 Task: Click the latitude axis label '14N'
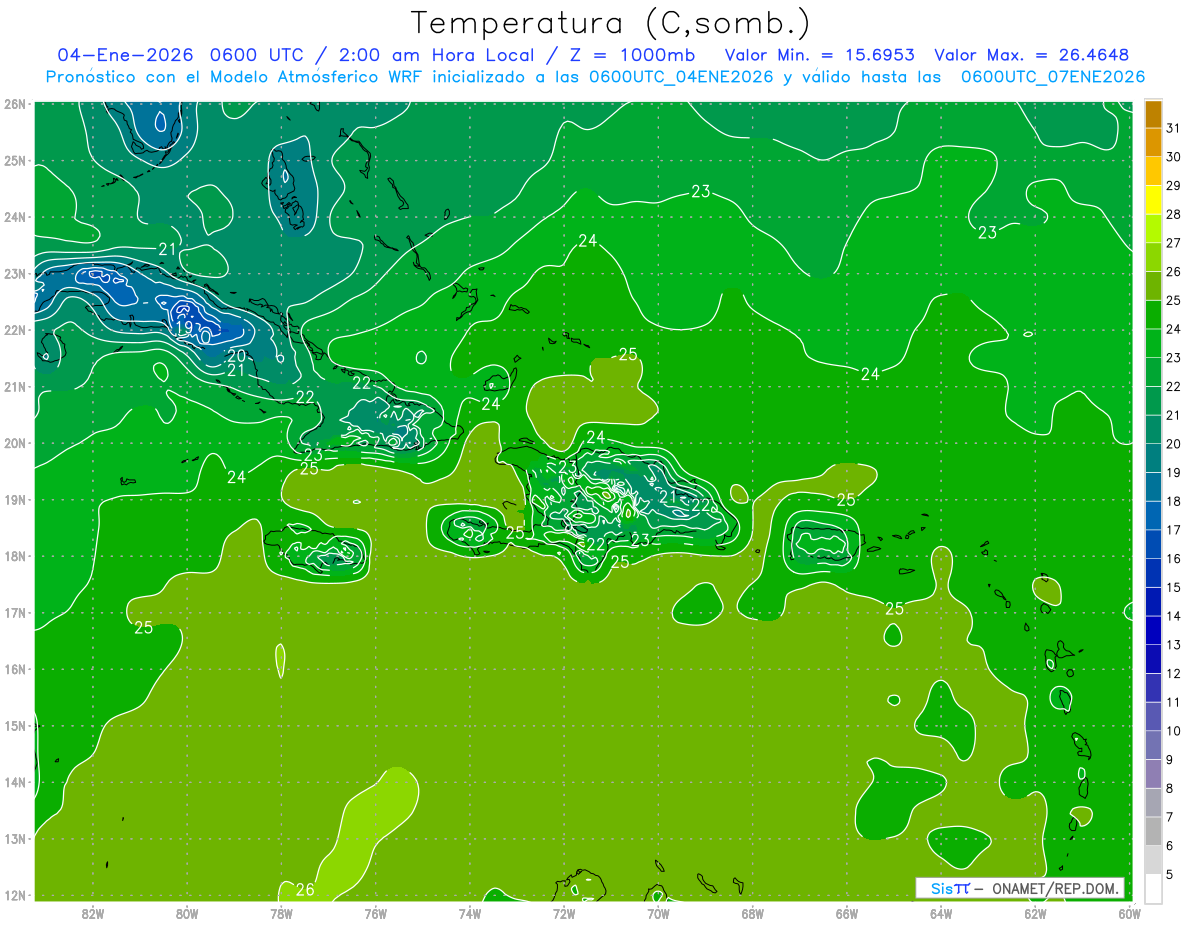(x=15, y=782)
